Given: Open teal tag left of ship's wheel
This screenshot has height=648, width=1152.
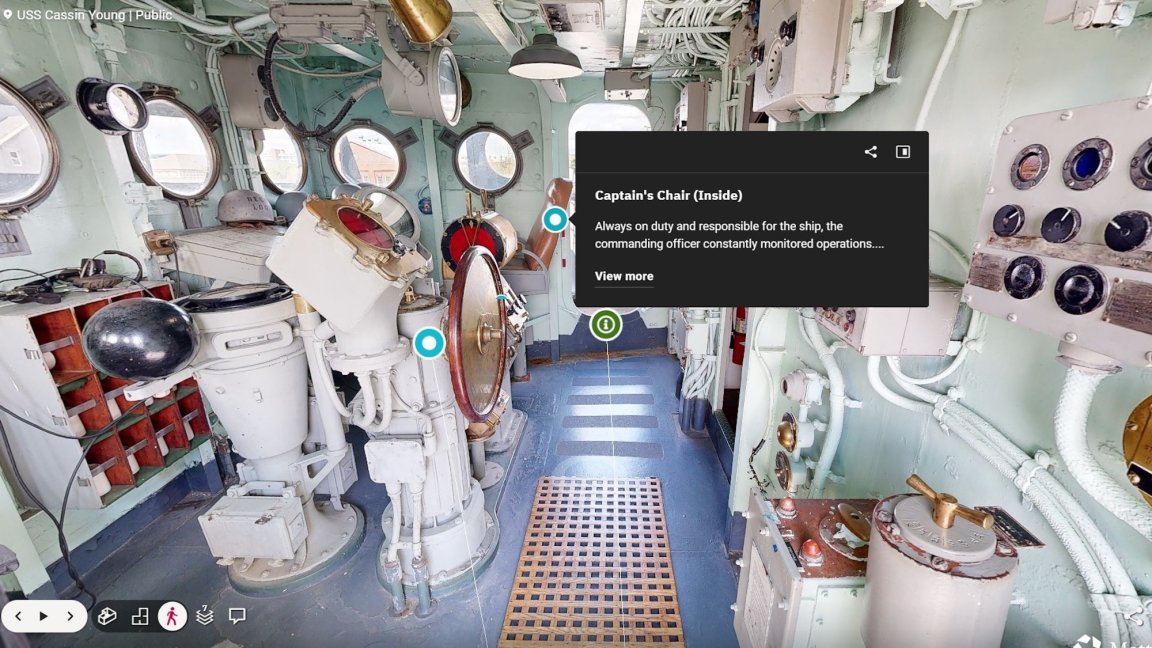Looking at the screenshot, I should 429,344.
